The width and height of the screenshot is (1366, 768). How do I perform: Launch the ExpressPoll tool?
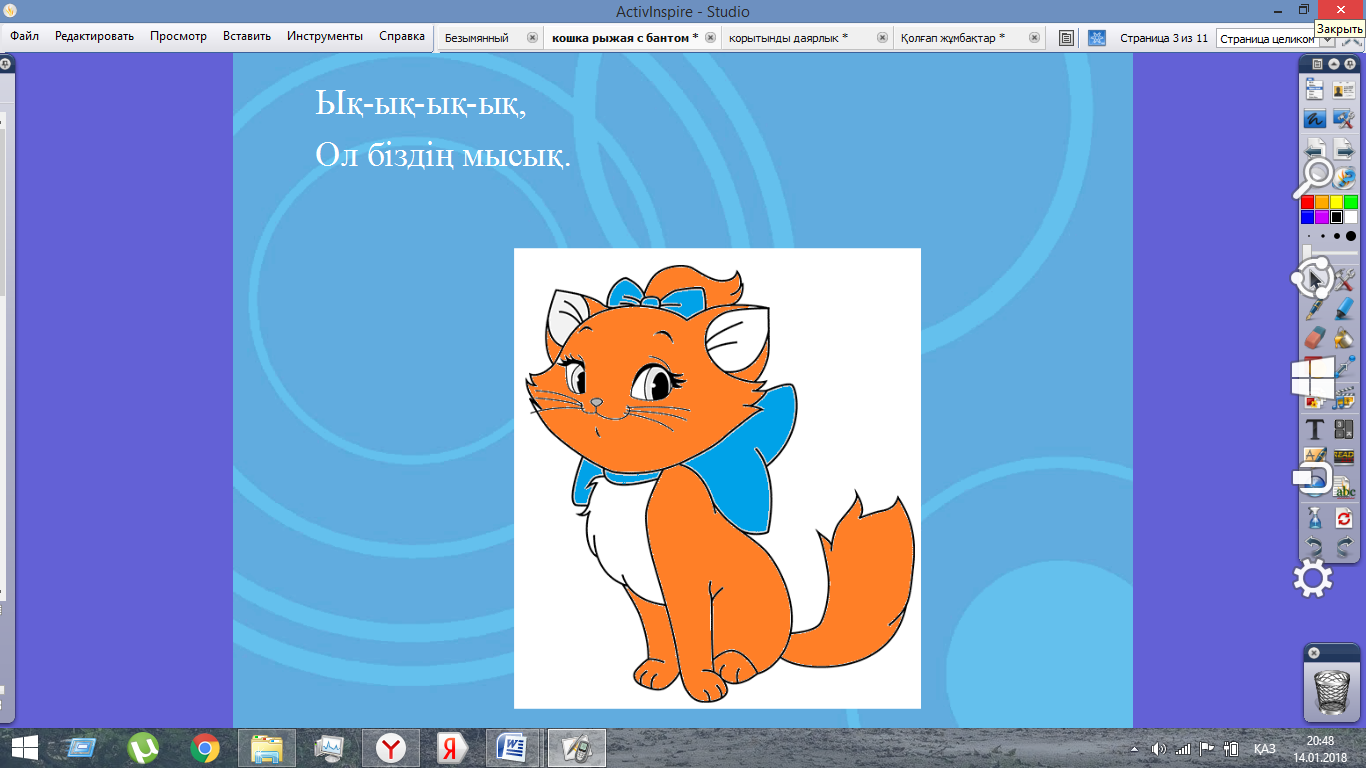(x=1344, y=178)
